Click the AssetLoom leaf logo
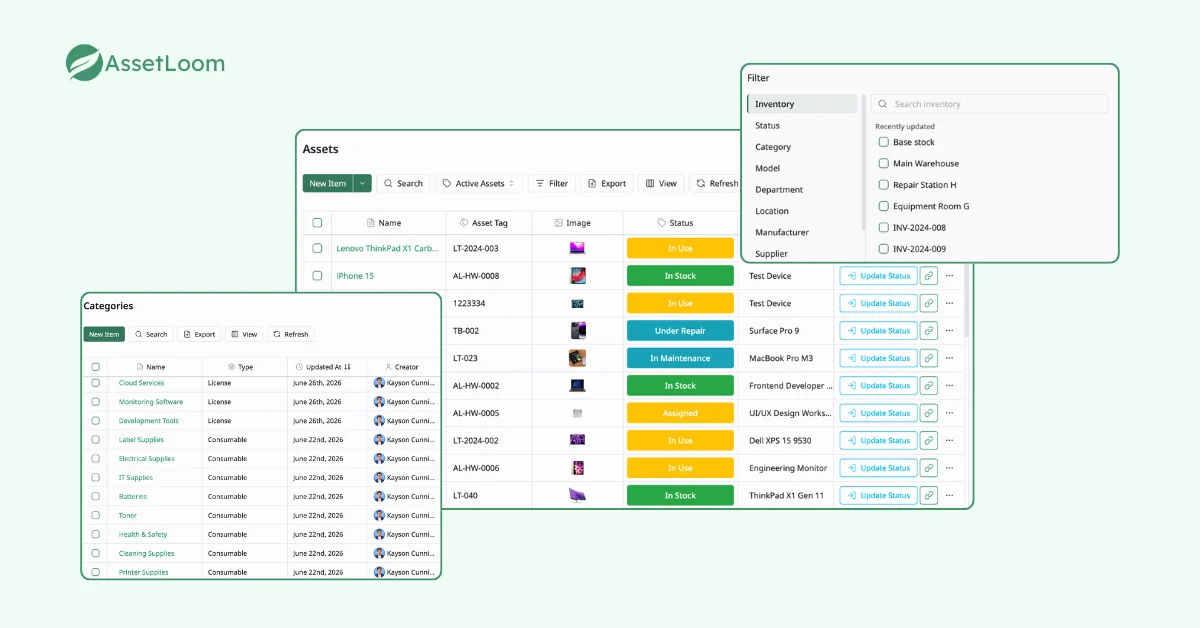Viewport: 1200px width, 628px height. [x=84, y=62]
